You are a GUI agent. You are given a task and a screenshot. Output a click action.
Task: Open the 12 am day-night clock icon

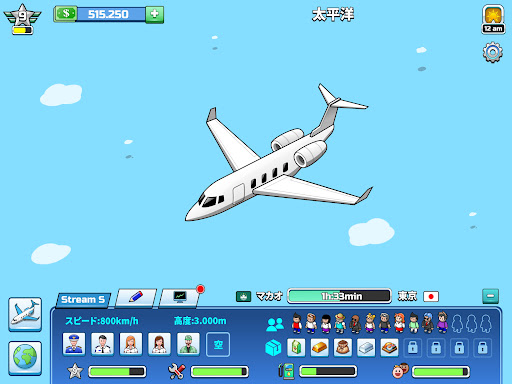pyautogui.click(x=493, y=19)
